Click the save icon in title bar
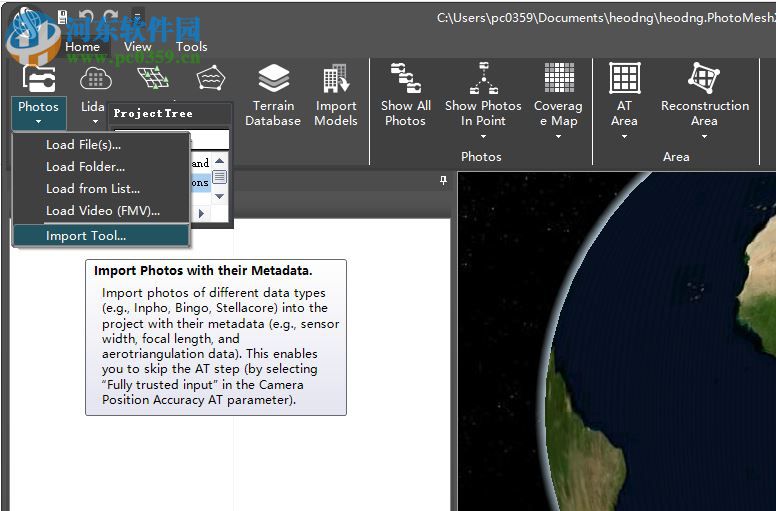The image size is (776, 511). 63,17
